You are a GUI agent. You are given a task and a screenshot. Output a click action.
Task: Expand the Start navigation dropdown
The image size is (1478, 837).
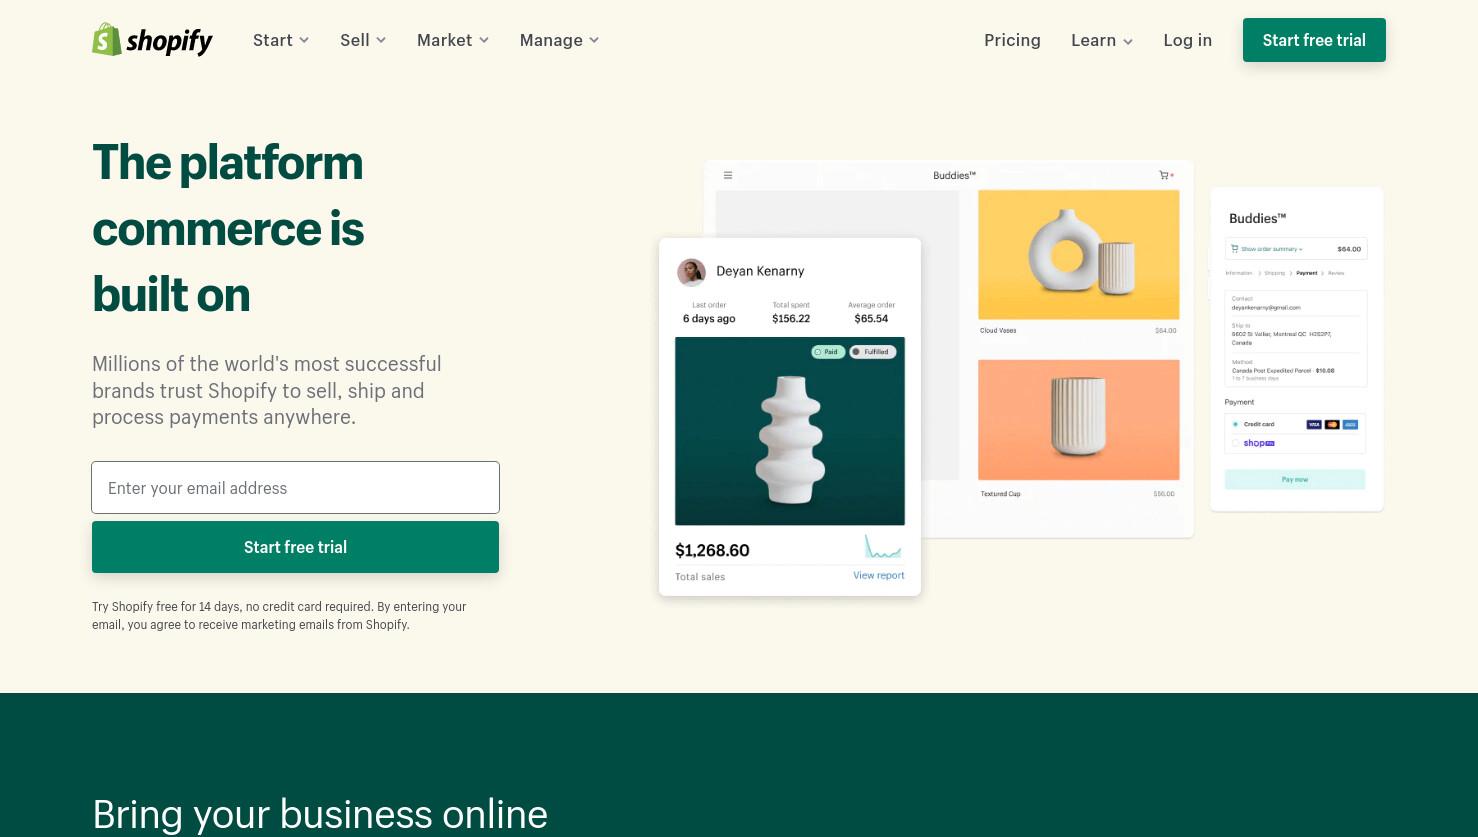click(281, 40)
